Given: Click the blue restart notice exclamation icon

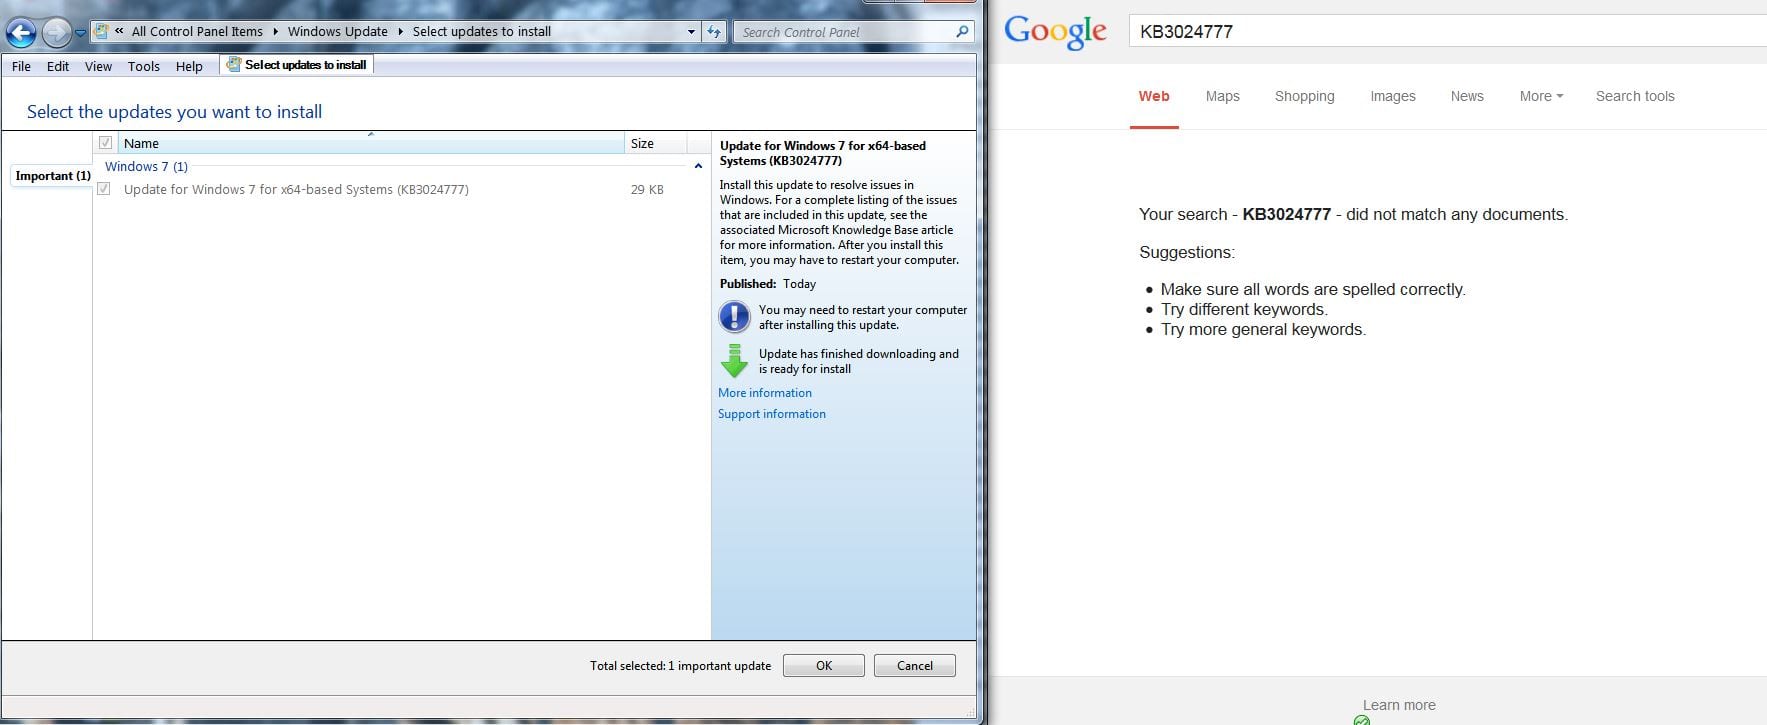Looking at the screenshot, I should [x=735, y=317].
